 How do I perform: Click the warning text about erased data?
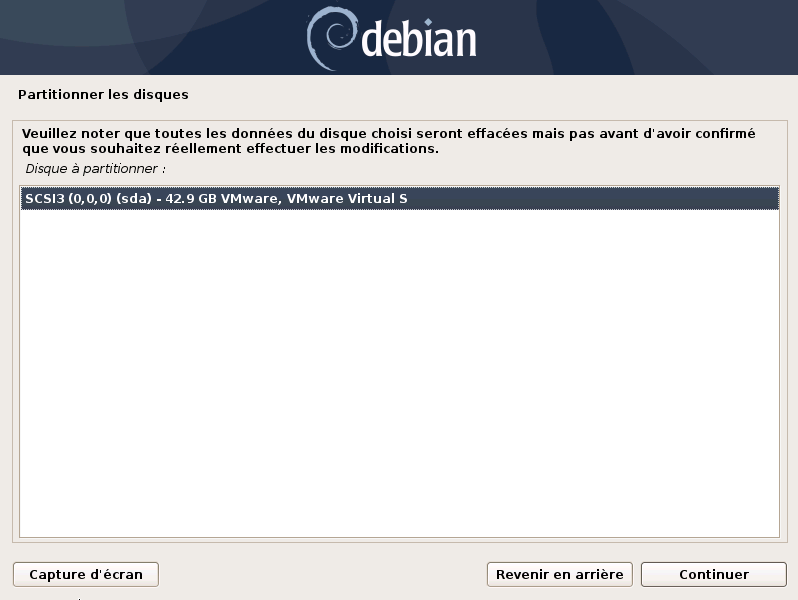point(388,141)
